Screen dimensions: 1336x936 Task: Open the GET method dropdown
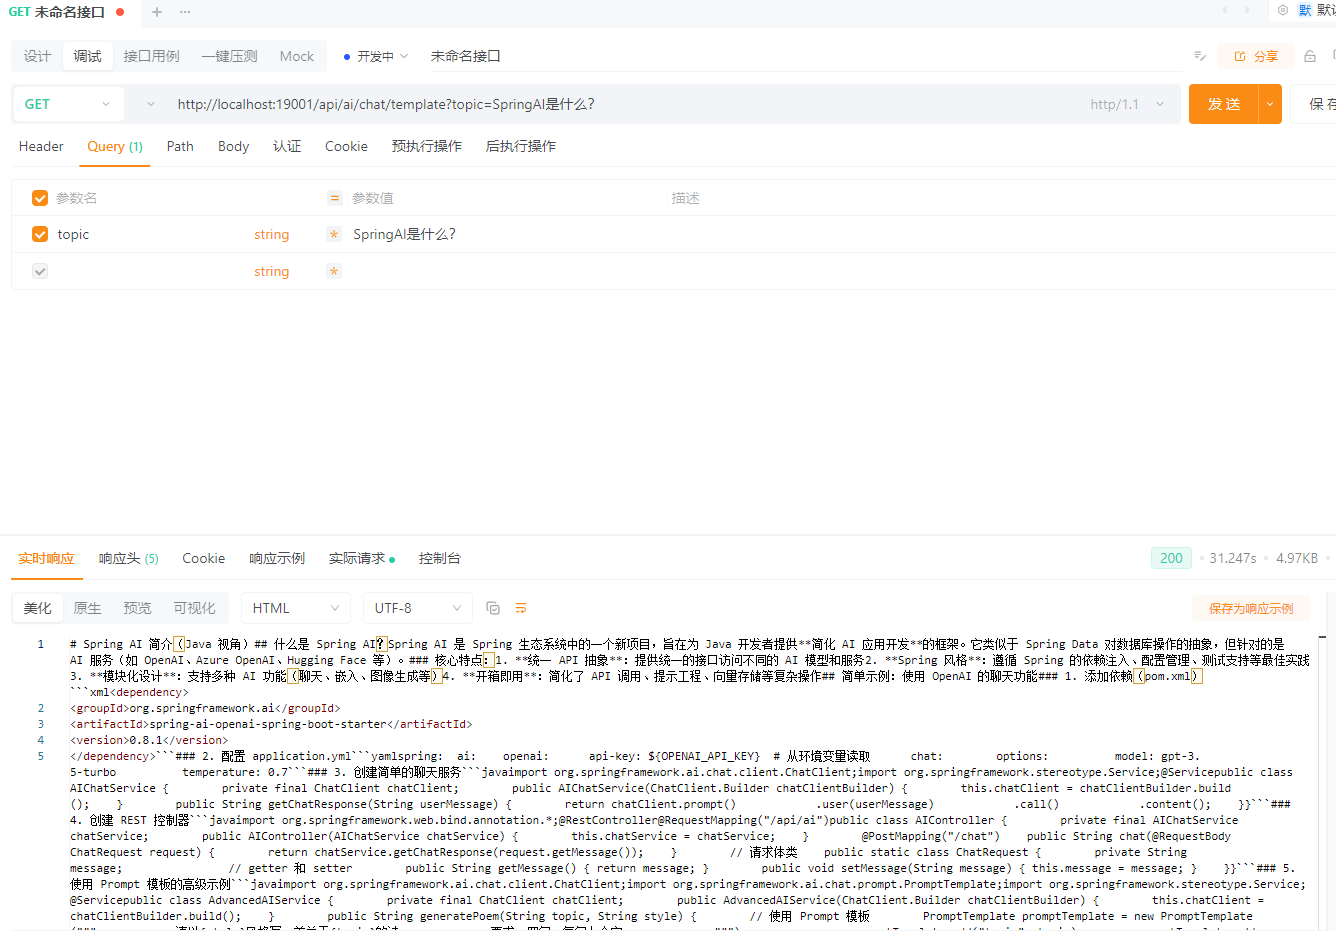click(67, 104)
